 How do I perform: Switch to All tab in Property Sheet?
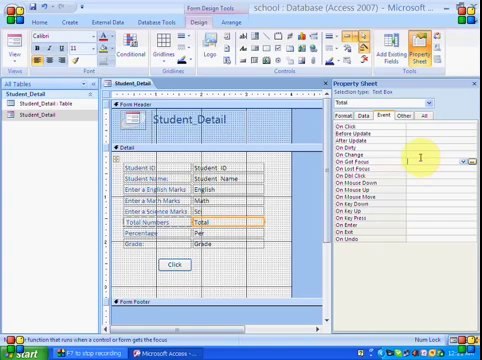[x=424, y=116]
